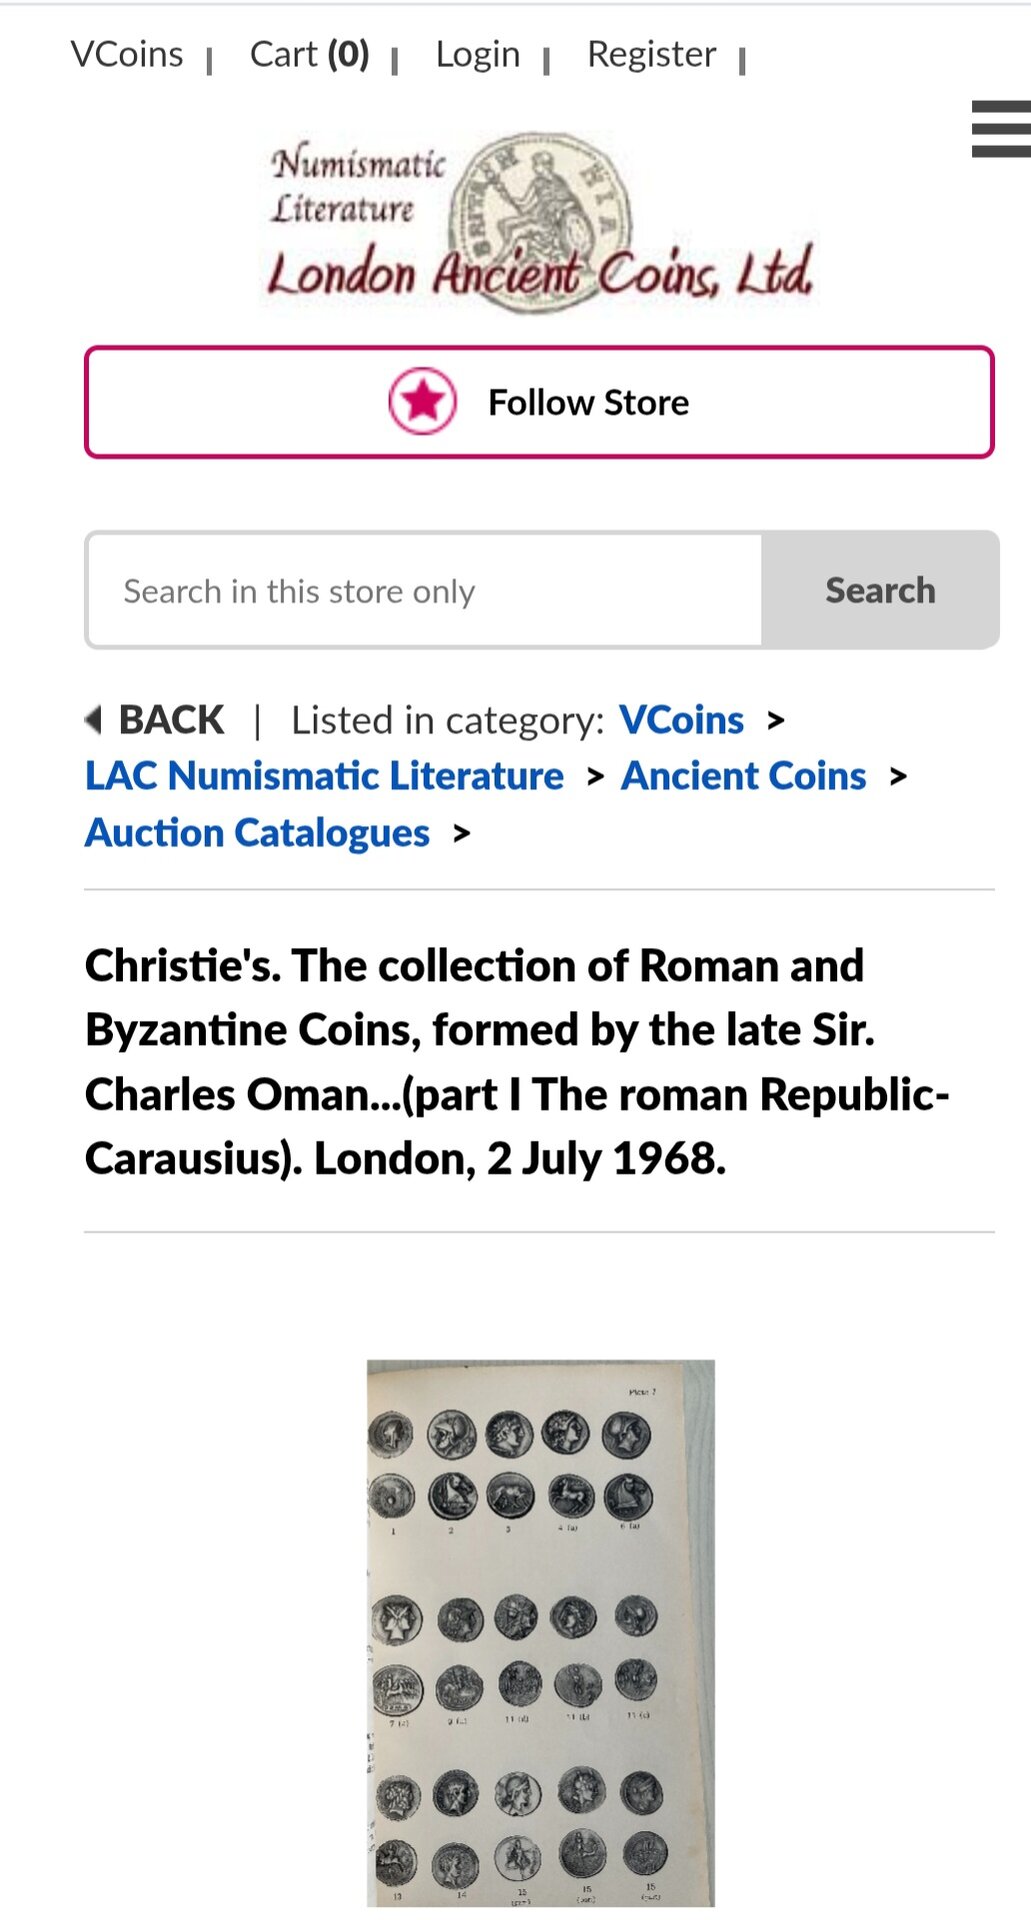Click the Christie's catalogue title heading
This screenshot has width=1031, height=1920.
pyautogui.click(x=517, y=1062)
